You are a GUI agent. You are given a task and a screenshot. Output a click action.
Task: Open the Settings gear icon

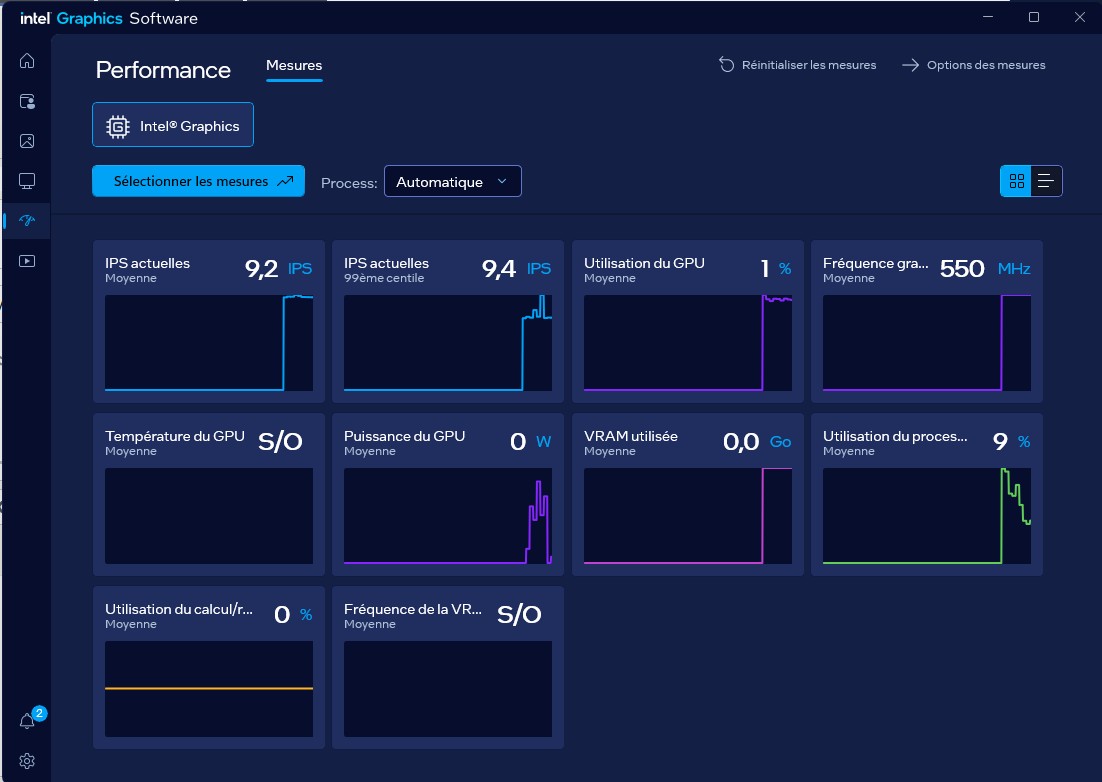pyautogui.click(x=27, y=761)
